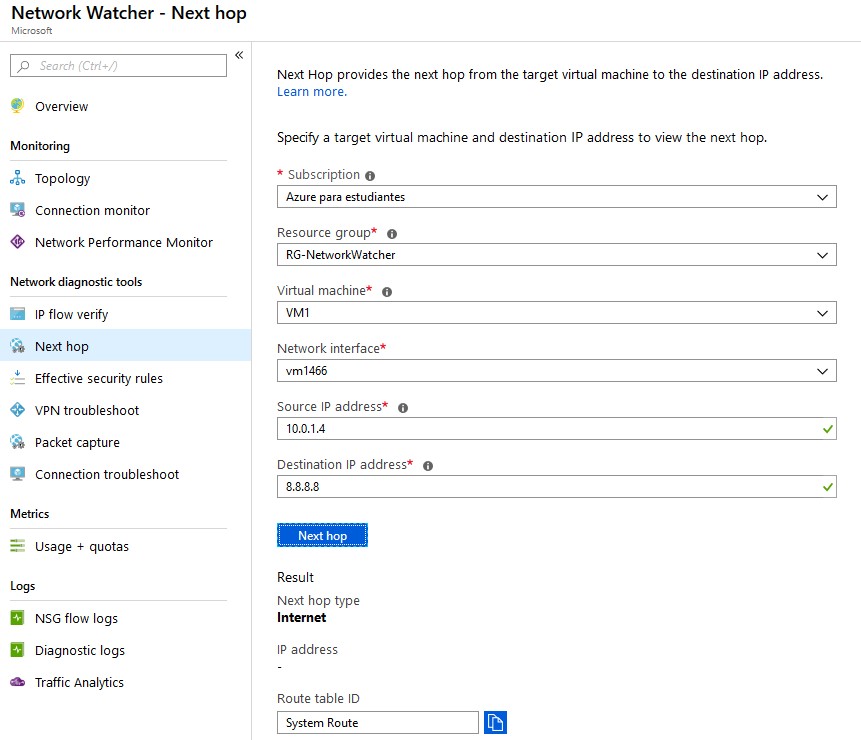Screen dimensions: 861x740
Task: Follow the Learn more link
Action: point(312,92)
